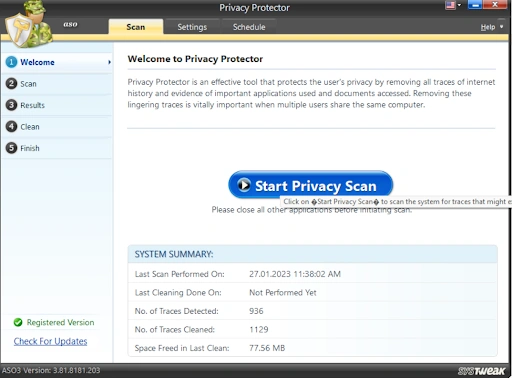Switch to the Scan tab
This screenshot has height=378, width=512.
tap(136, 27)
